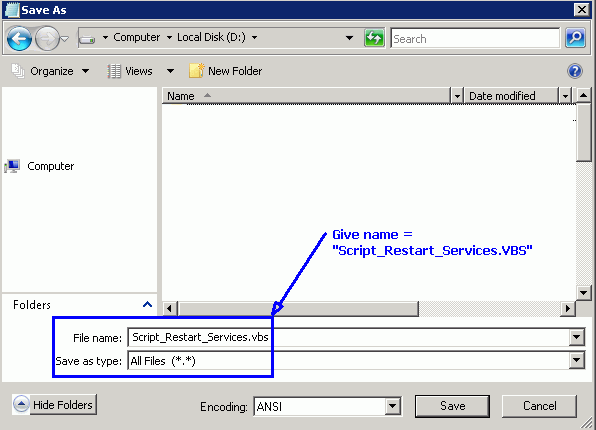Screen dimensions: 596x430
Task: Click the File name text field
Action: (x=349, y=337)
